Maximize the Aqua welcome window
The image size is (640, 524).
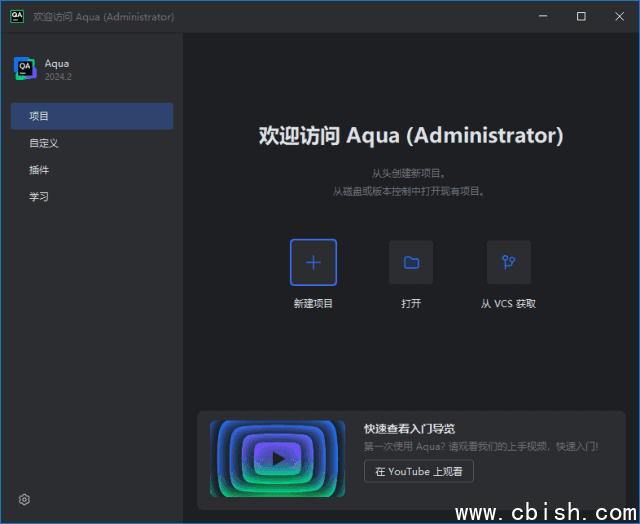581,16
